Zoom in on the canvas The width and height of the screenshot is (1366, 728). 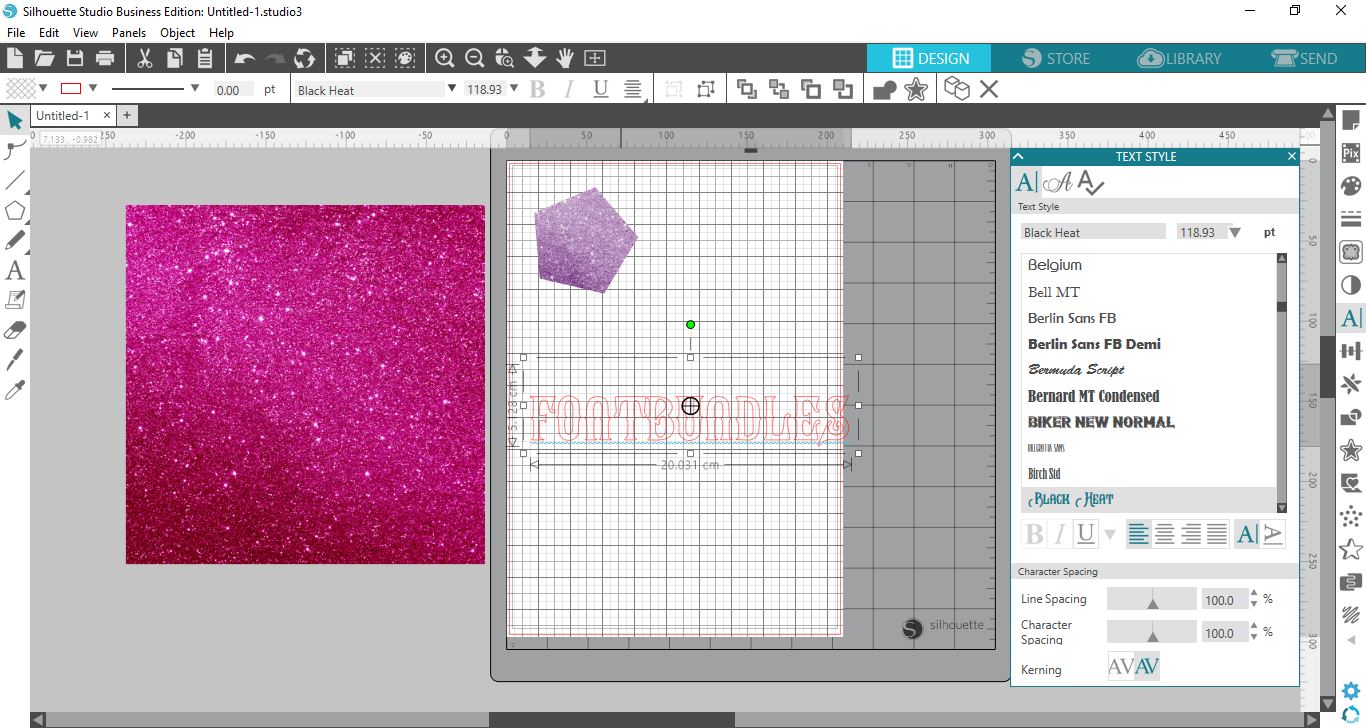click(445, 58)
